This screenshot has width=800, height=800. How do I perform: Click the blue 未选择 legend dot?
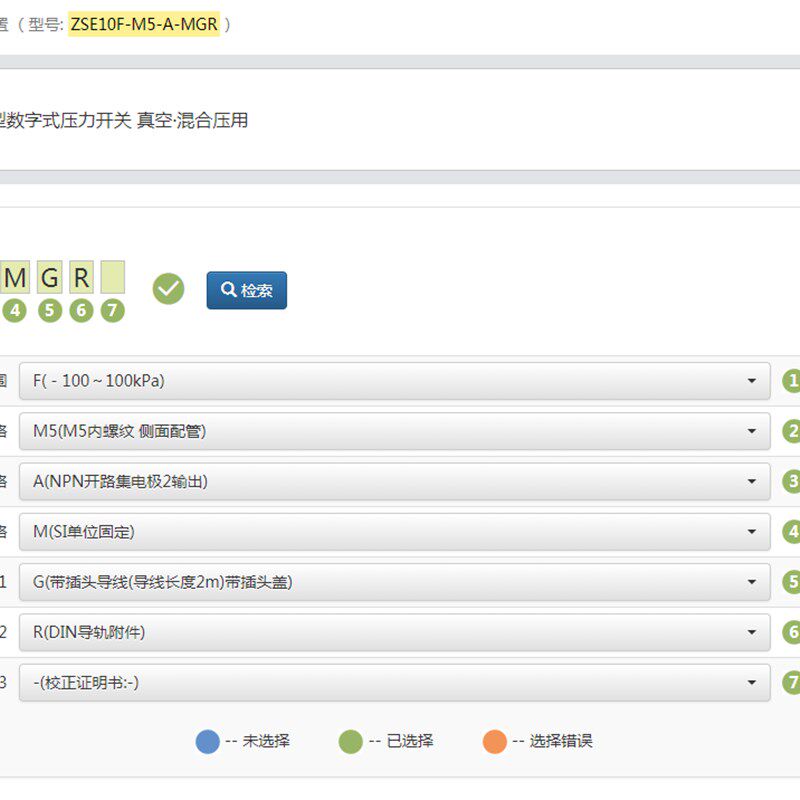click(208, 741)
